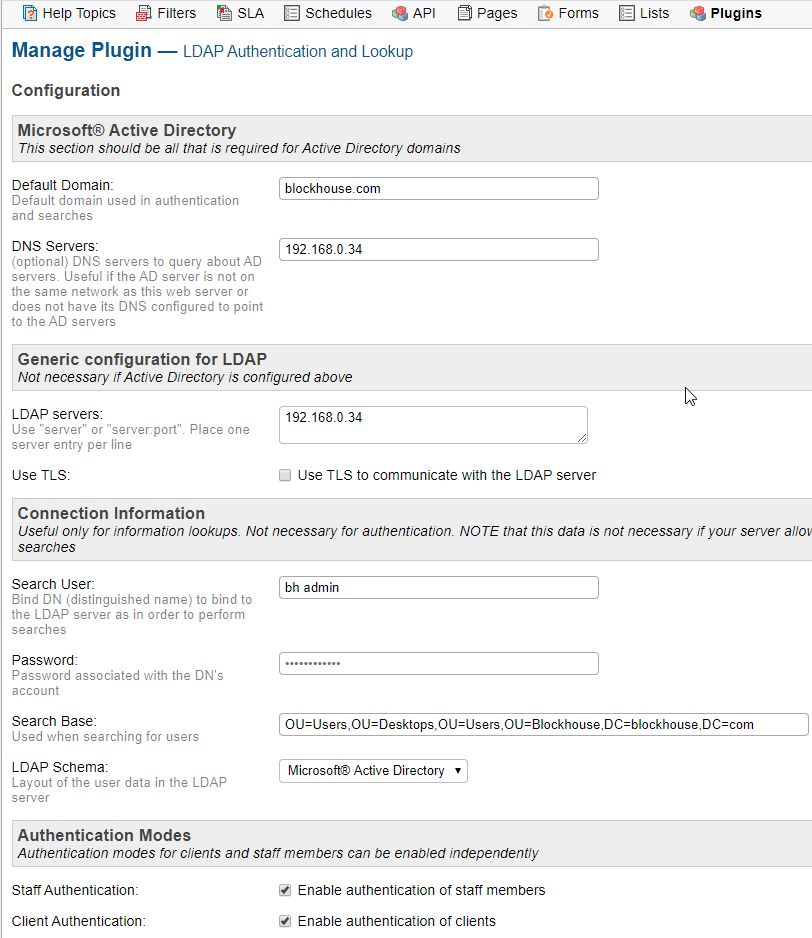Click the Filters icon in navigation

pos(143,13)
